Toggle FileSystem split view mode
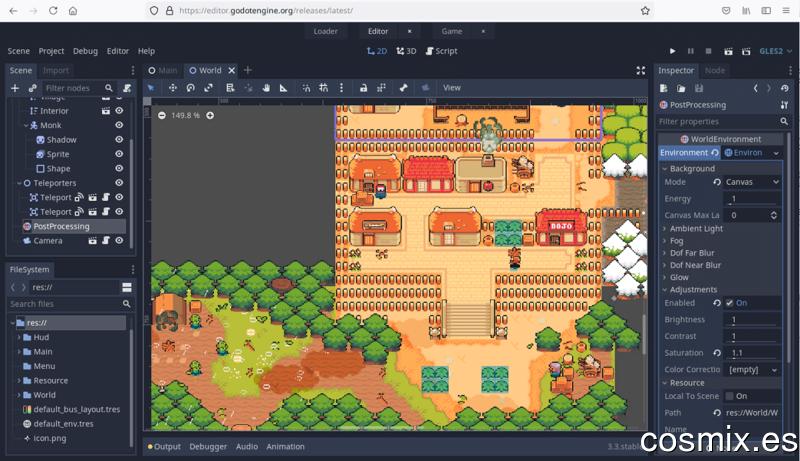 tap(127, 287)
